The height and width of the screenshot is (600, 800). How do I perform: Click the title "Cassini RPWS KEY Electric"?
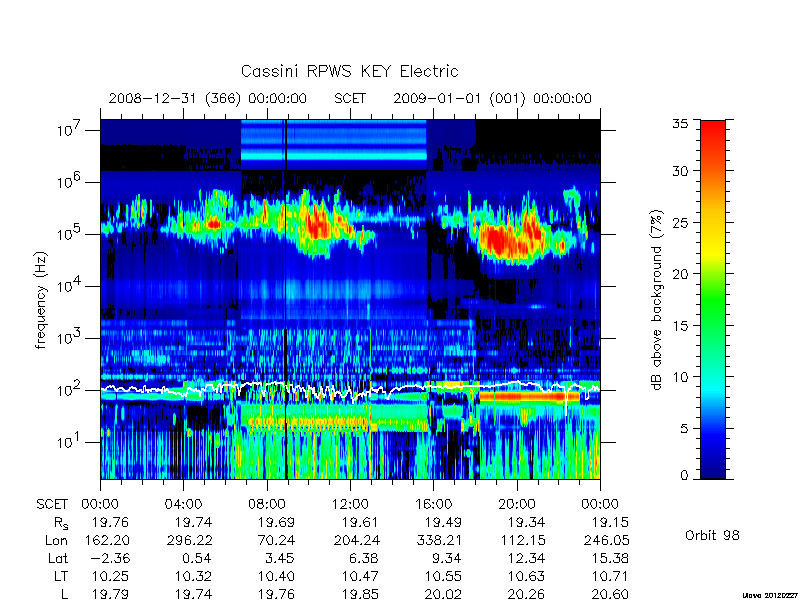349,71
